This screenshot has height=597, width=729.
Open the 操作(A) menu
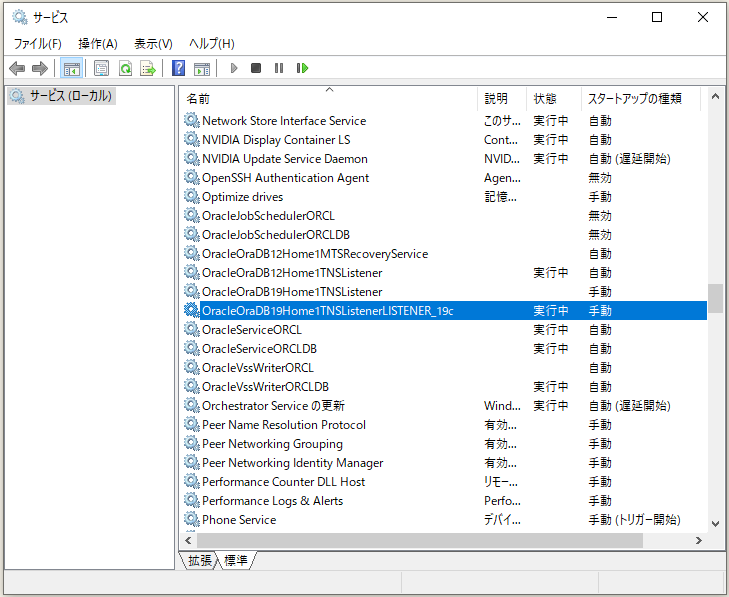(98, 44)
